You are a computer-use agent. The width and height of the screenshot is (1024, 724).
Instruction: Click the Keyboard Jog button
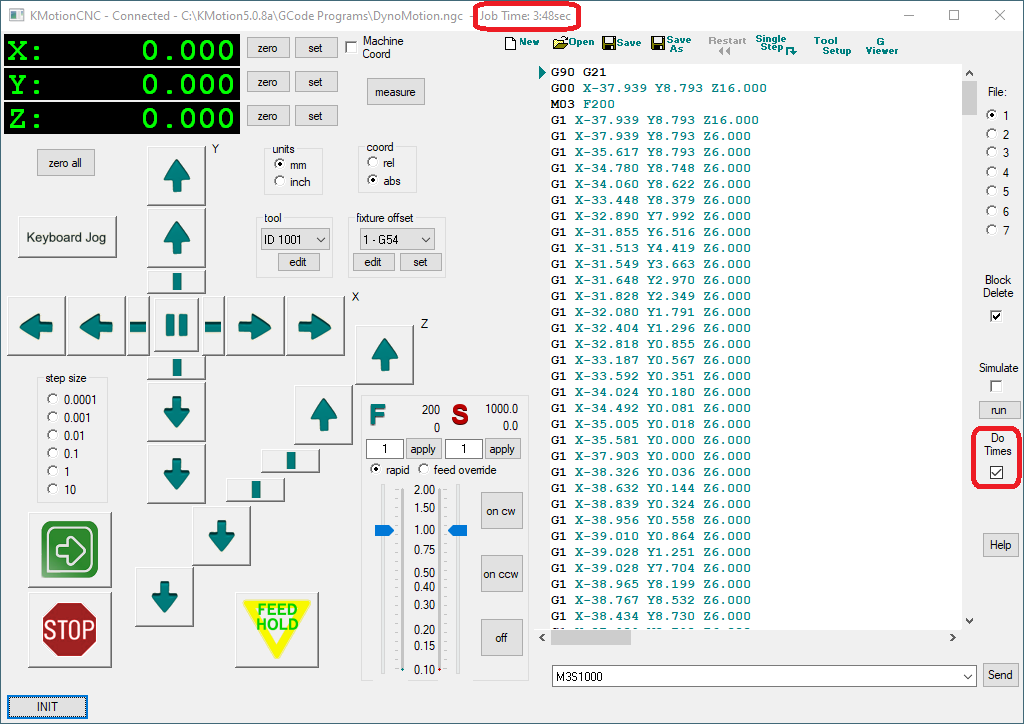coord(66,238)
